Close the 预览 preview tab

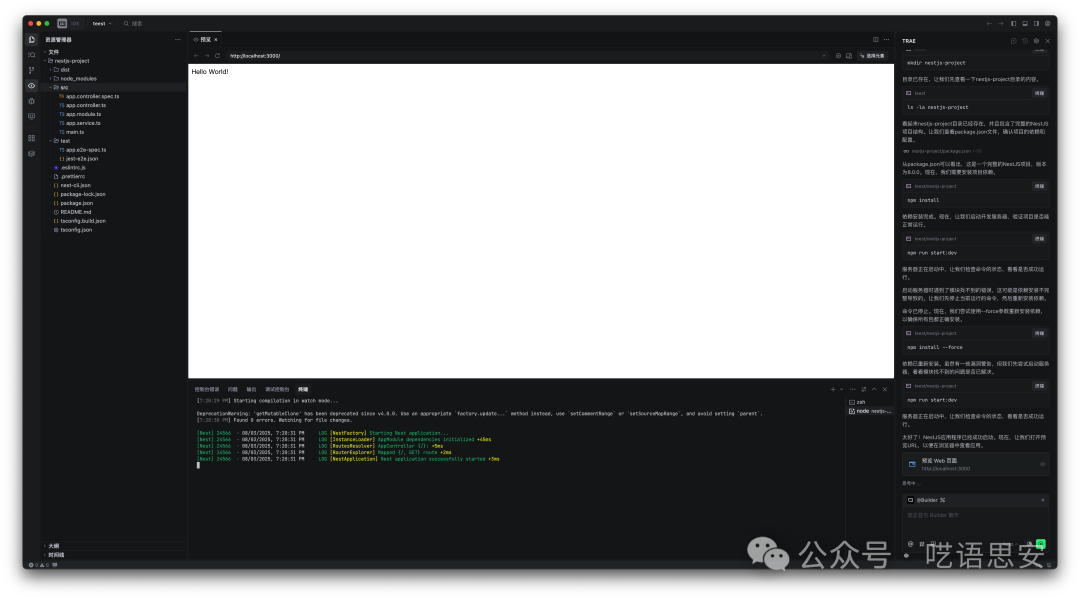(216, 39)
